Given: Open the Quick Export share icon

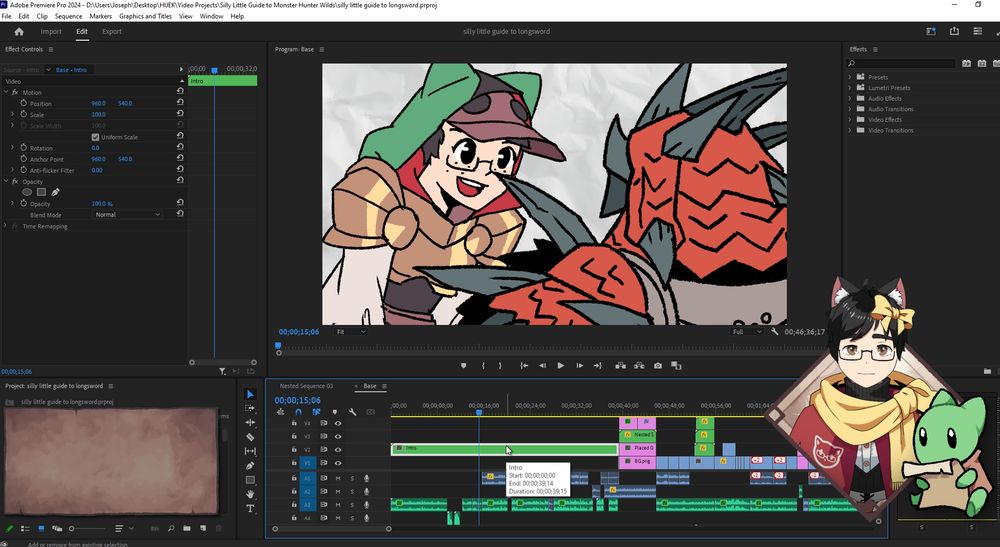Looking at the screenshot, I should click(954, 31).
